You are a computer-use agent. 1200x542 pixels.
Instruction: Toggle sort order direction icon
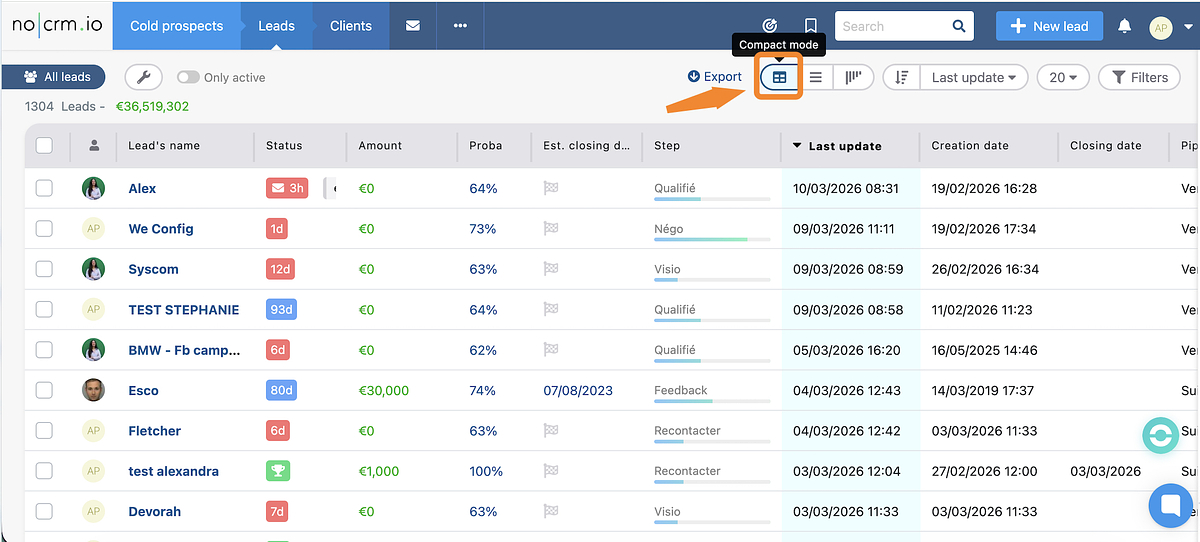(902, 77)
